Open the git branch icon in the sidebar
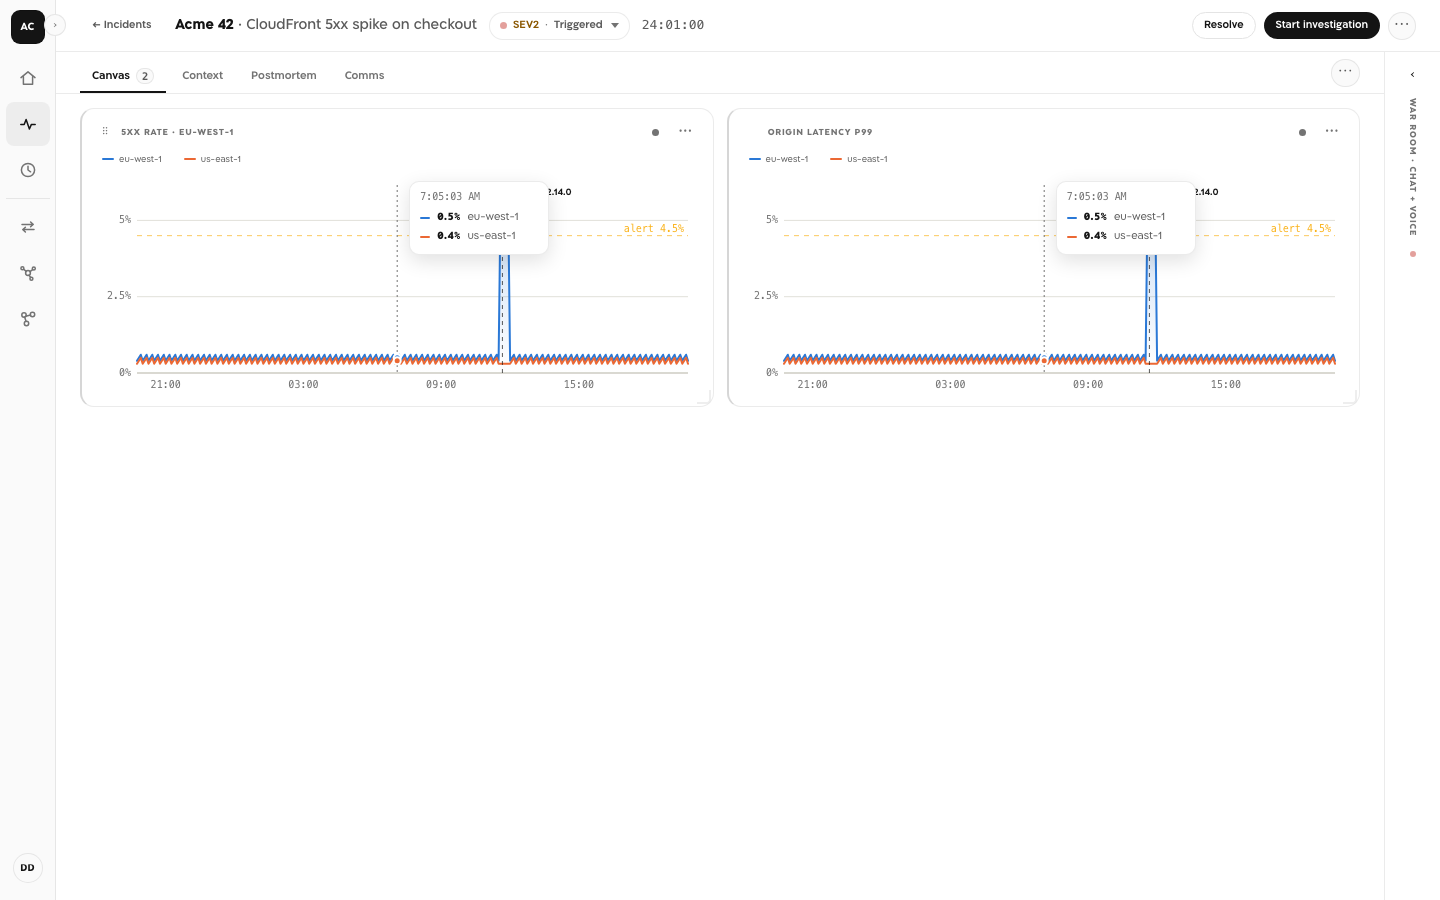The height and width of the screenshot is (900, 1440). pyautogui.click(x=28, y=319)
